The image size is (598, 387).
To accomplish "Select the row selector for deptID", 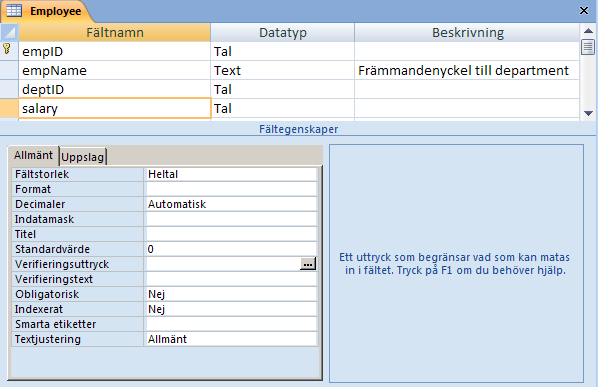I will 9,89.
